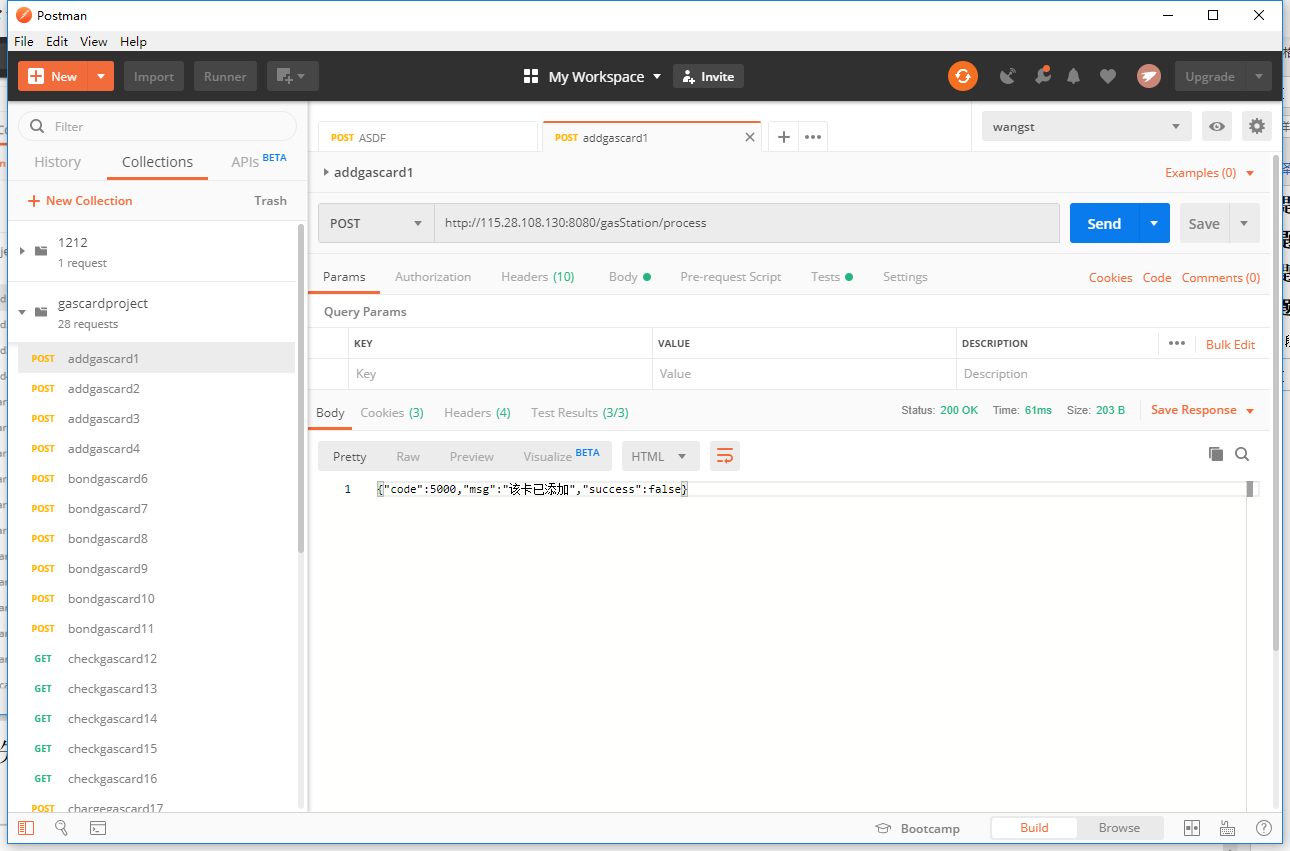Click the heart icon in header
1290x851 pixels.
(1107, 76)
